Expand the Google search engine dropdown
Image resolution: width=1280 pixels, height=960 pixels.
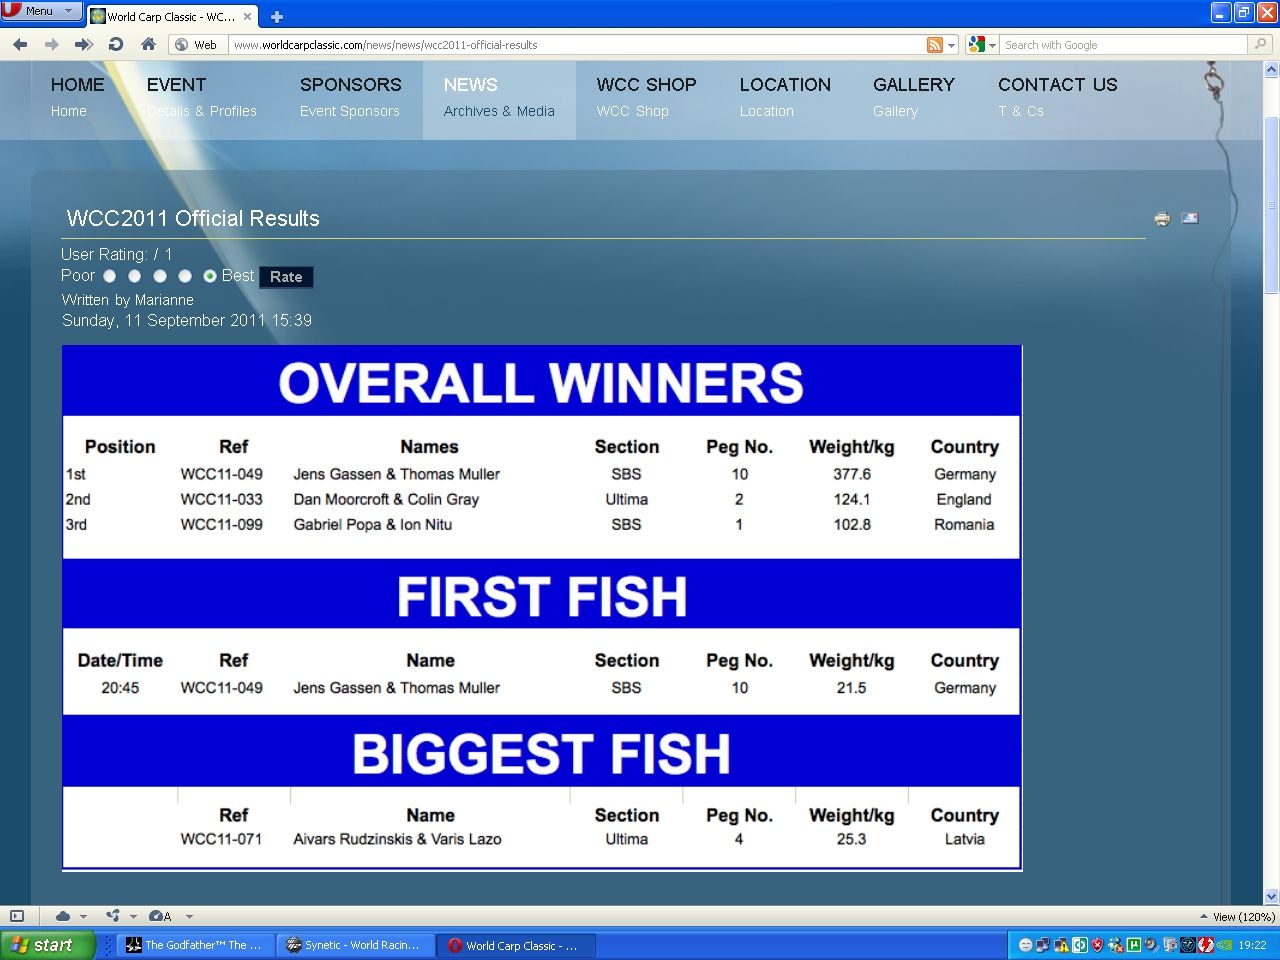(x=982, y=45)
